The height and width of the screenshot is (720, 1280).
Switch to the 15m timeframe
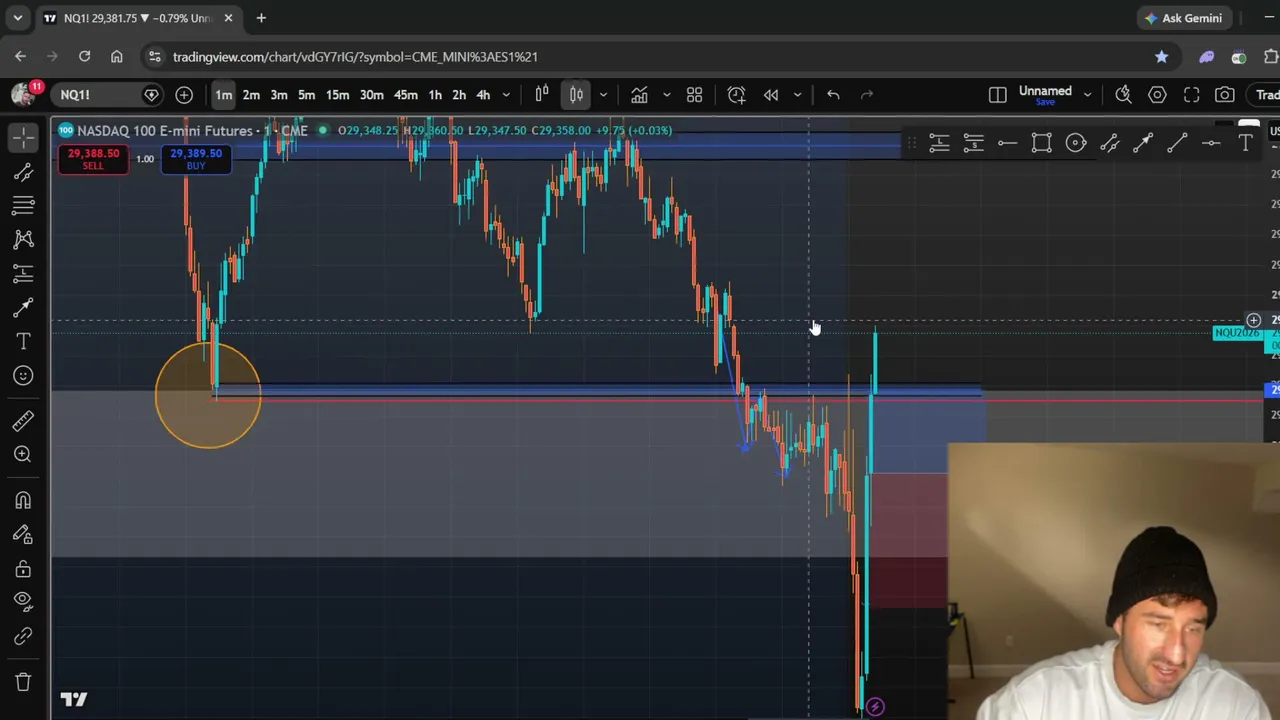click(337, 95)
